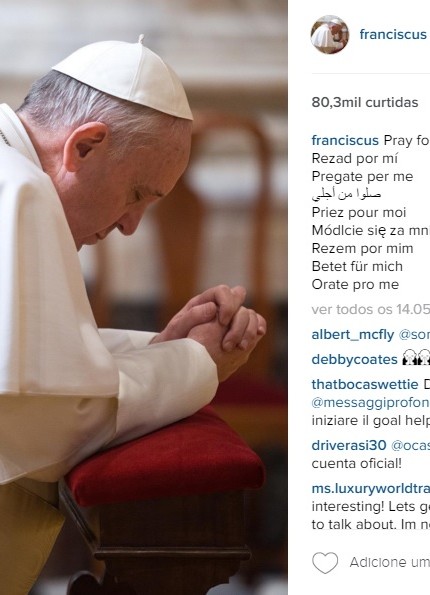Open the franciscus profile picture
The width and height of the screenshot is (430, 595).
[329, 35]
